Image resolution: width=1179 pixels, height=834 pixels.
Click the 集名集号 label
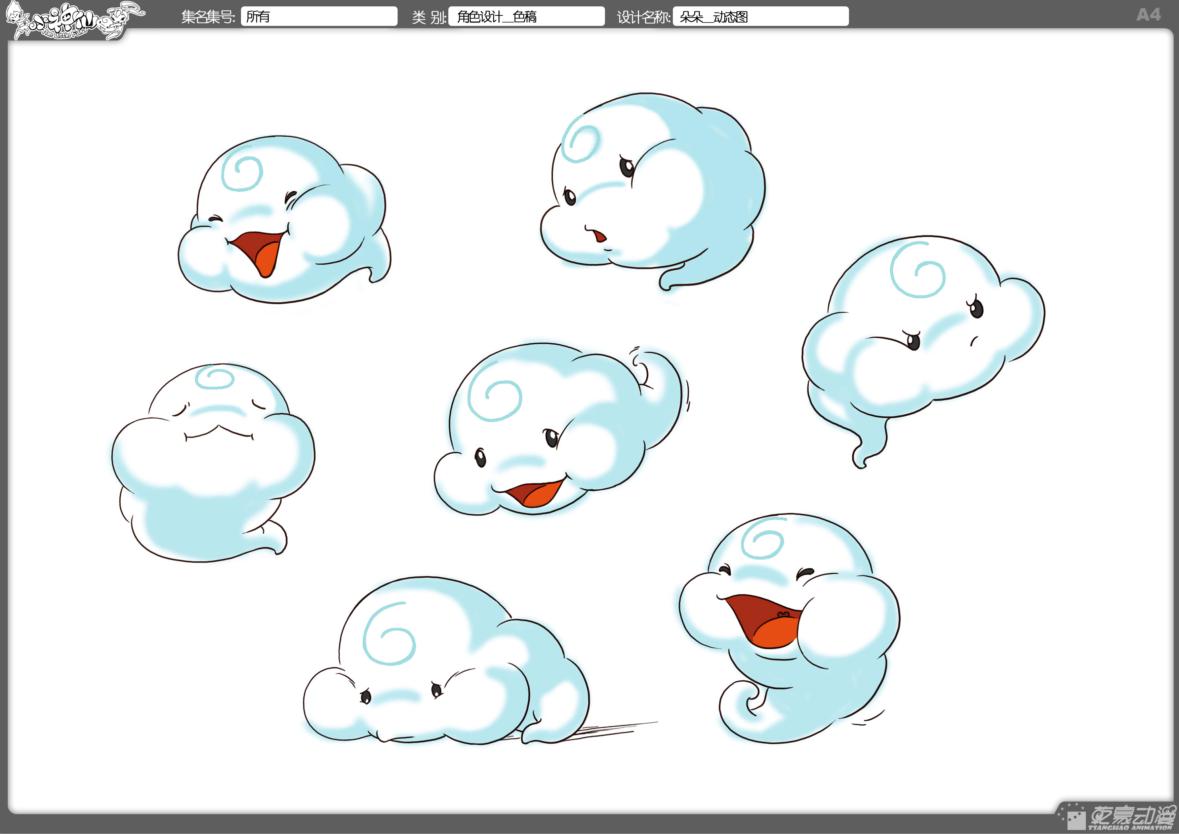pos(208,17)
